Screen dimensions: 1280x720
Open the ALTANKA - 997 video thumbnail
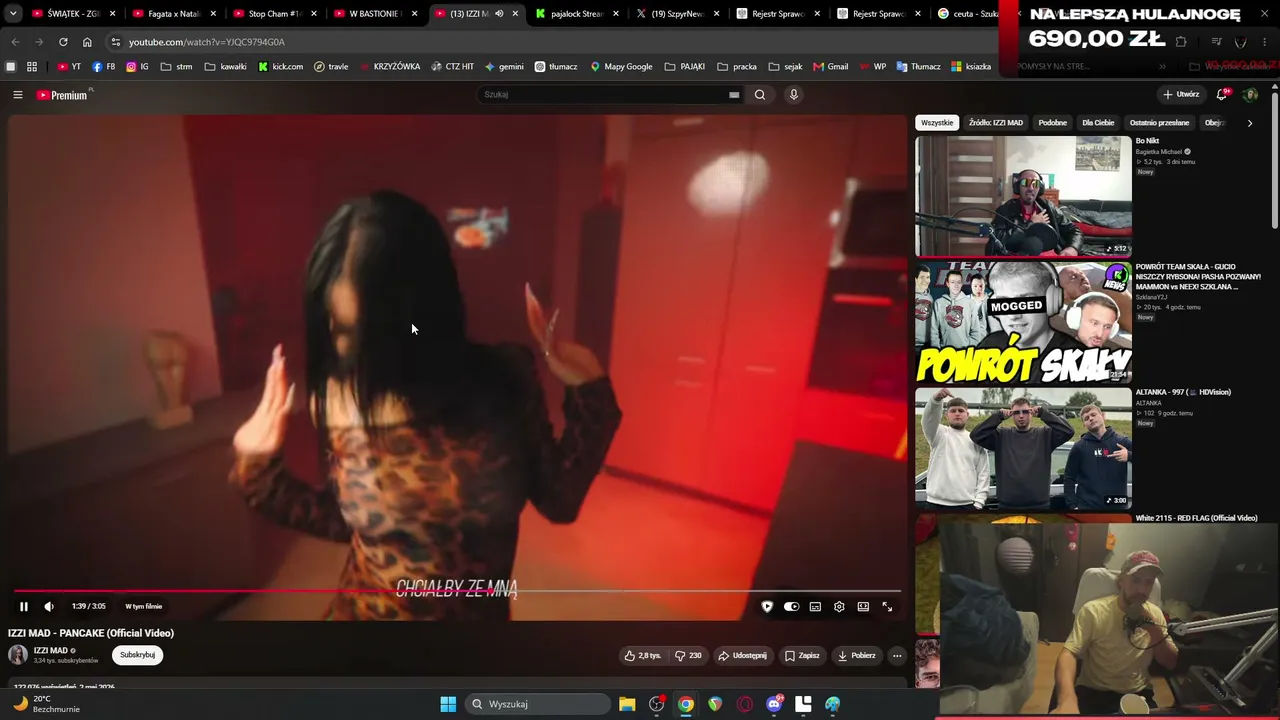[x=1023, y=448]
